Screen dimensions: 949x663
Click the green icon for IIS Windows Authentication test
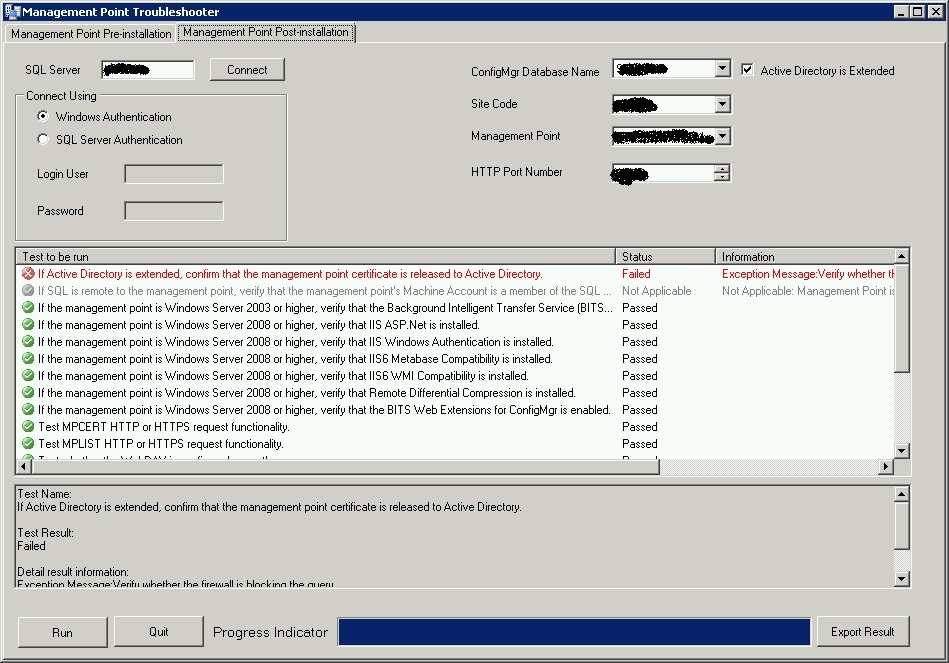pos(28,341)
